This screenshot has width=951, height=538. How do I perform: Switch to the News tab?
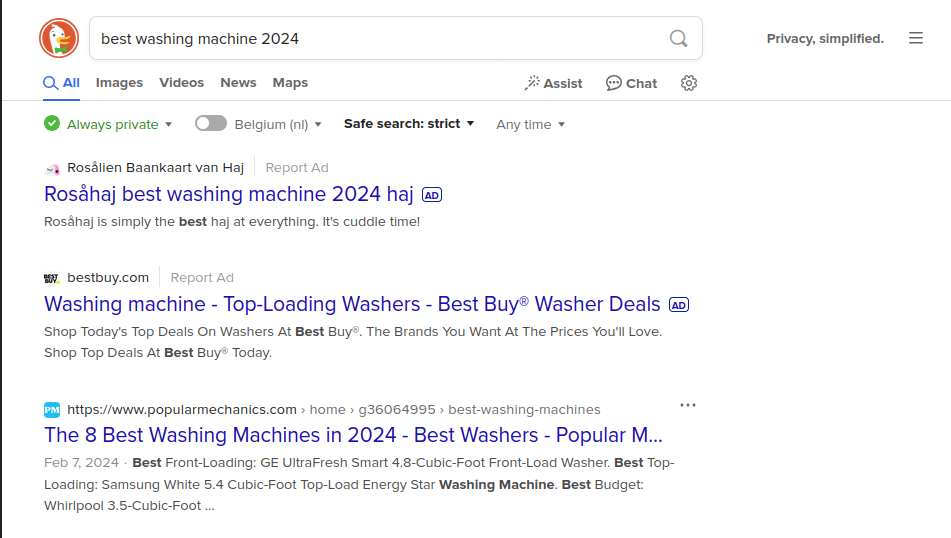pyautogui.click(x=238, y=82)
